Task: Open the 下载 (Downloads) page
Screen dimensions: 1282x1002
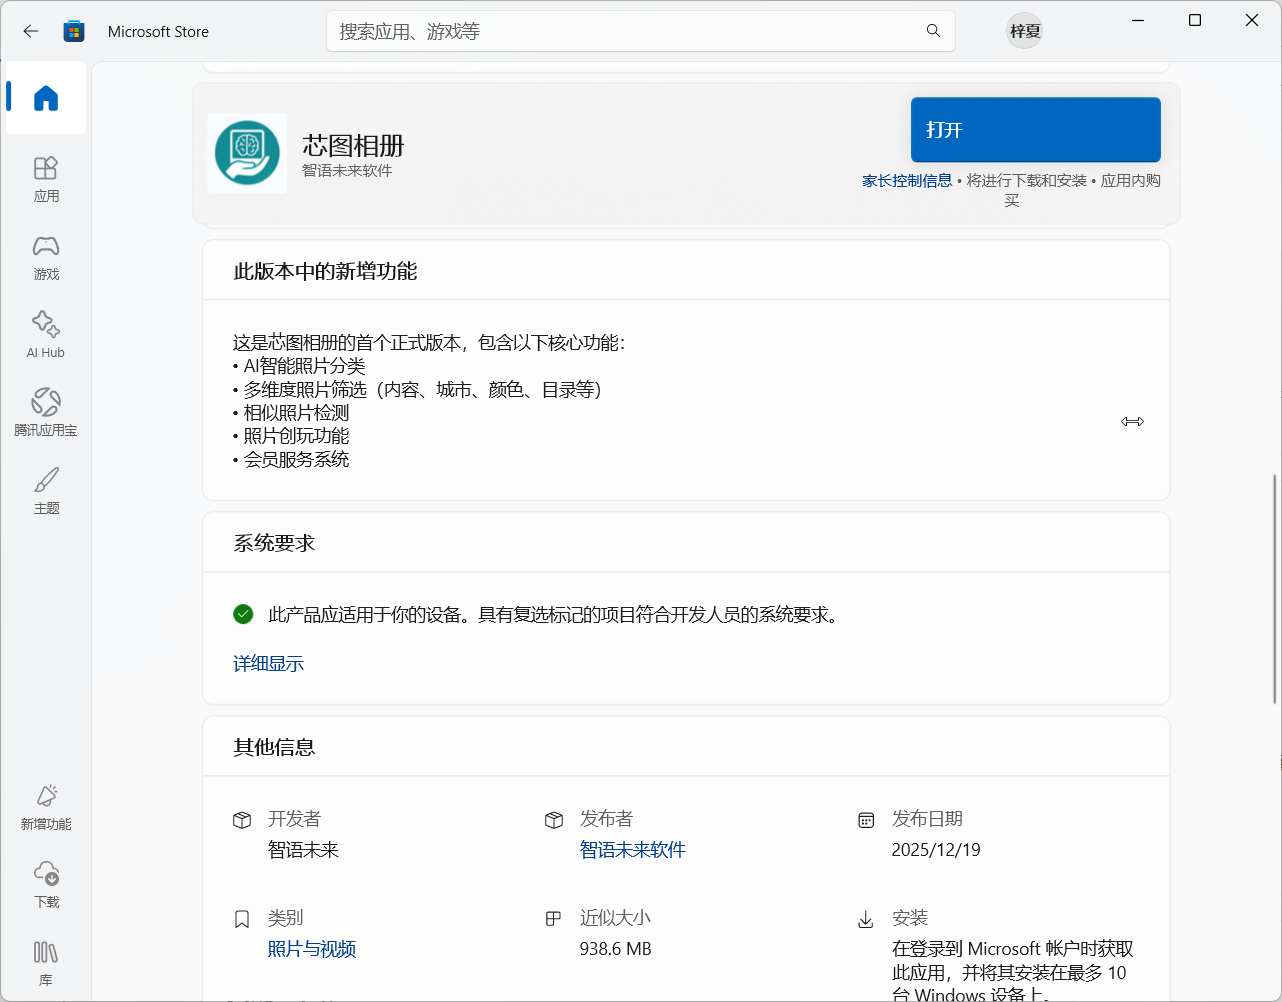Action: click(x=45, y=884)
